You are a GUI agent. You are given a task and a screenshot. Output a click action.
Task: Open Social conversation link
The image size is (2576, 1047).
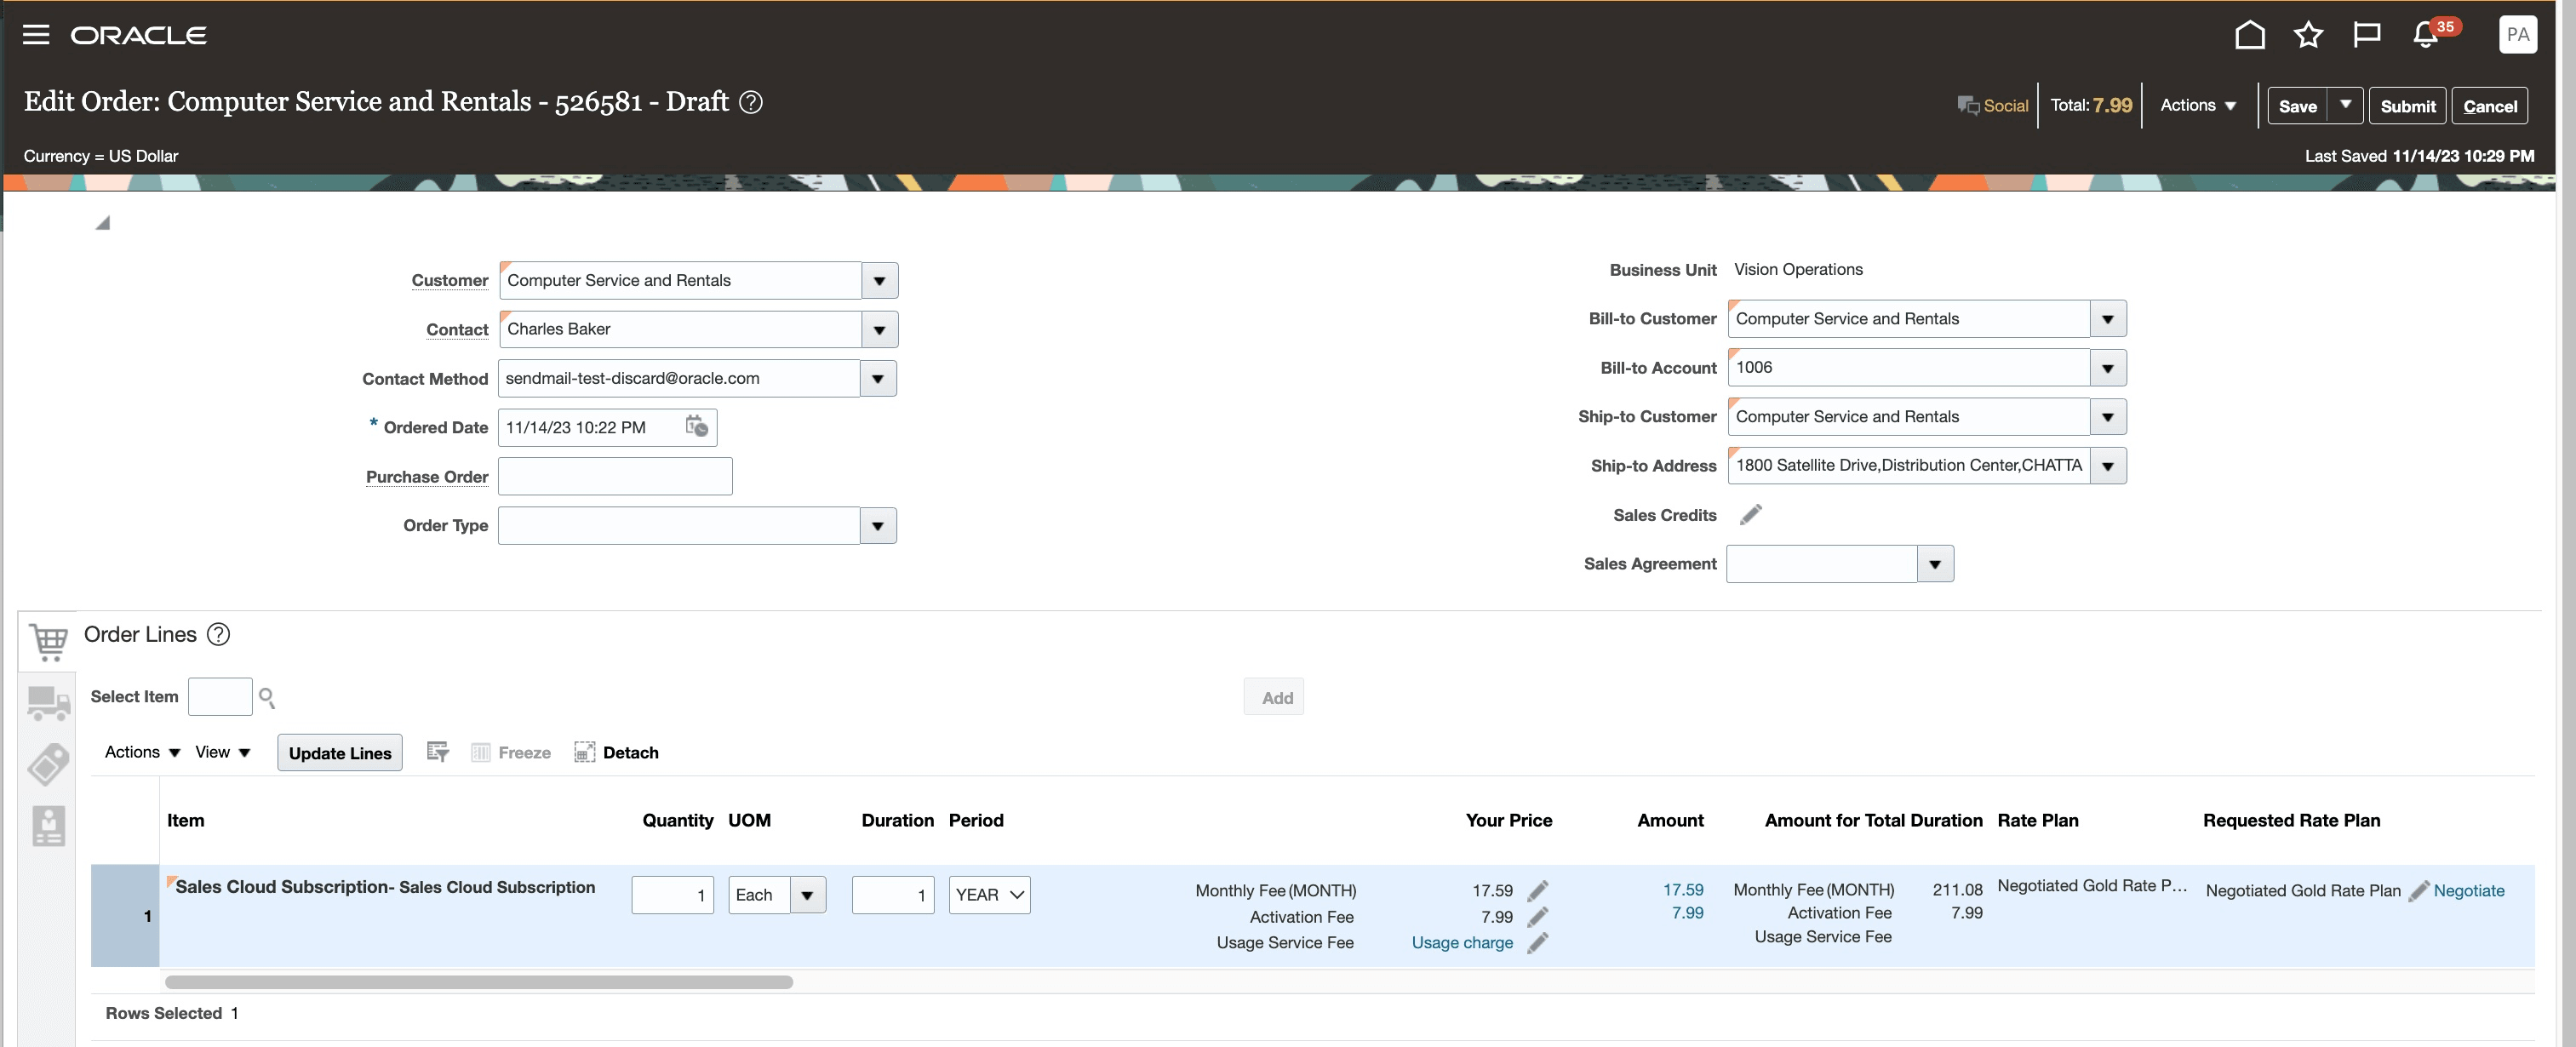tap(1993, 105)
